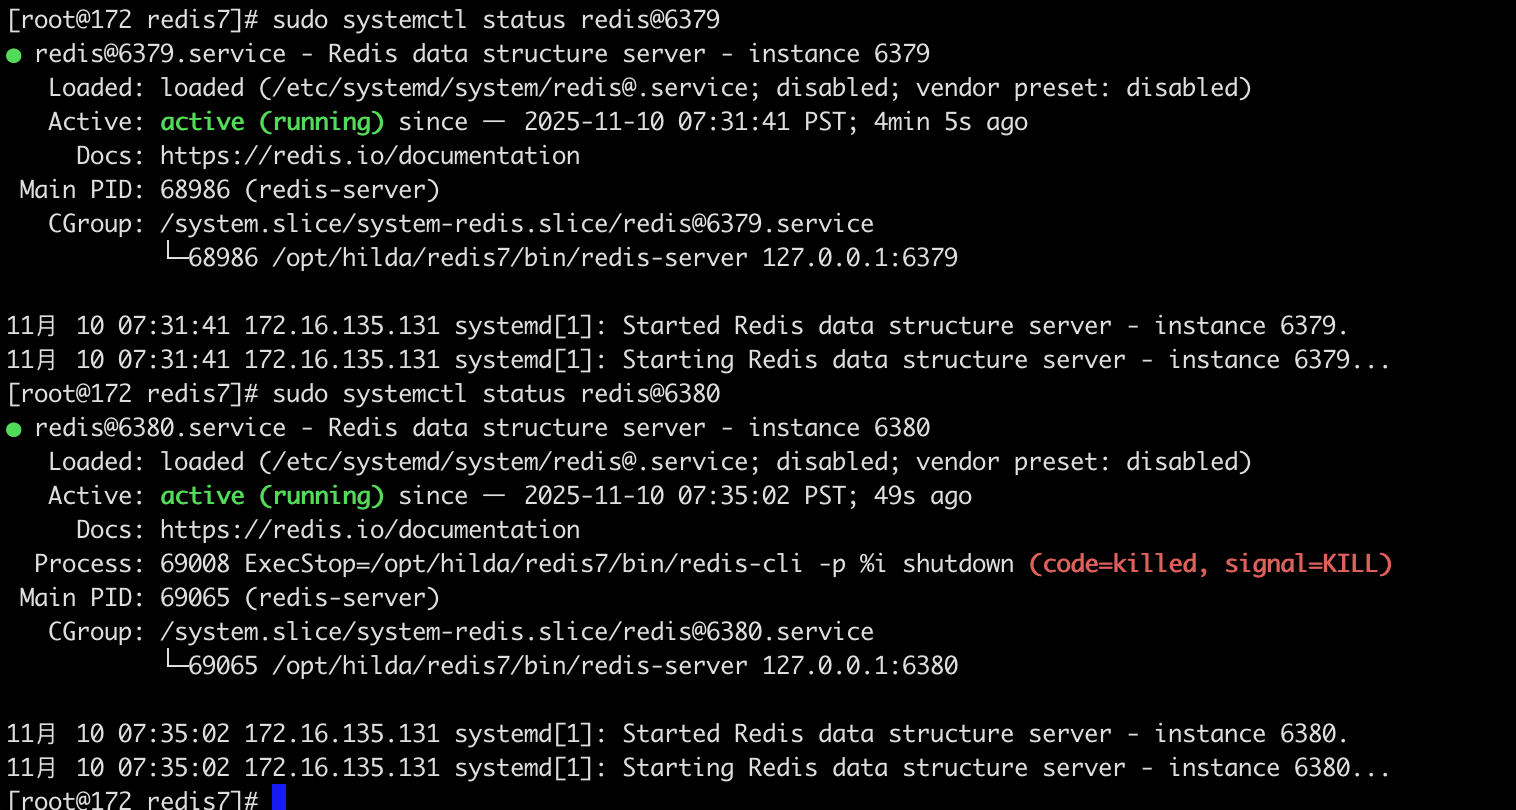Screen dimensions: 1516x810
Task: Click the tree branch symbol before PID 68986
Action: 175,255
